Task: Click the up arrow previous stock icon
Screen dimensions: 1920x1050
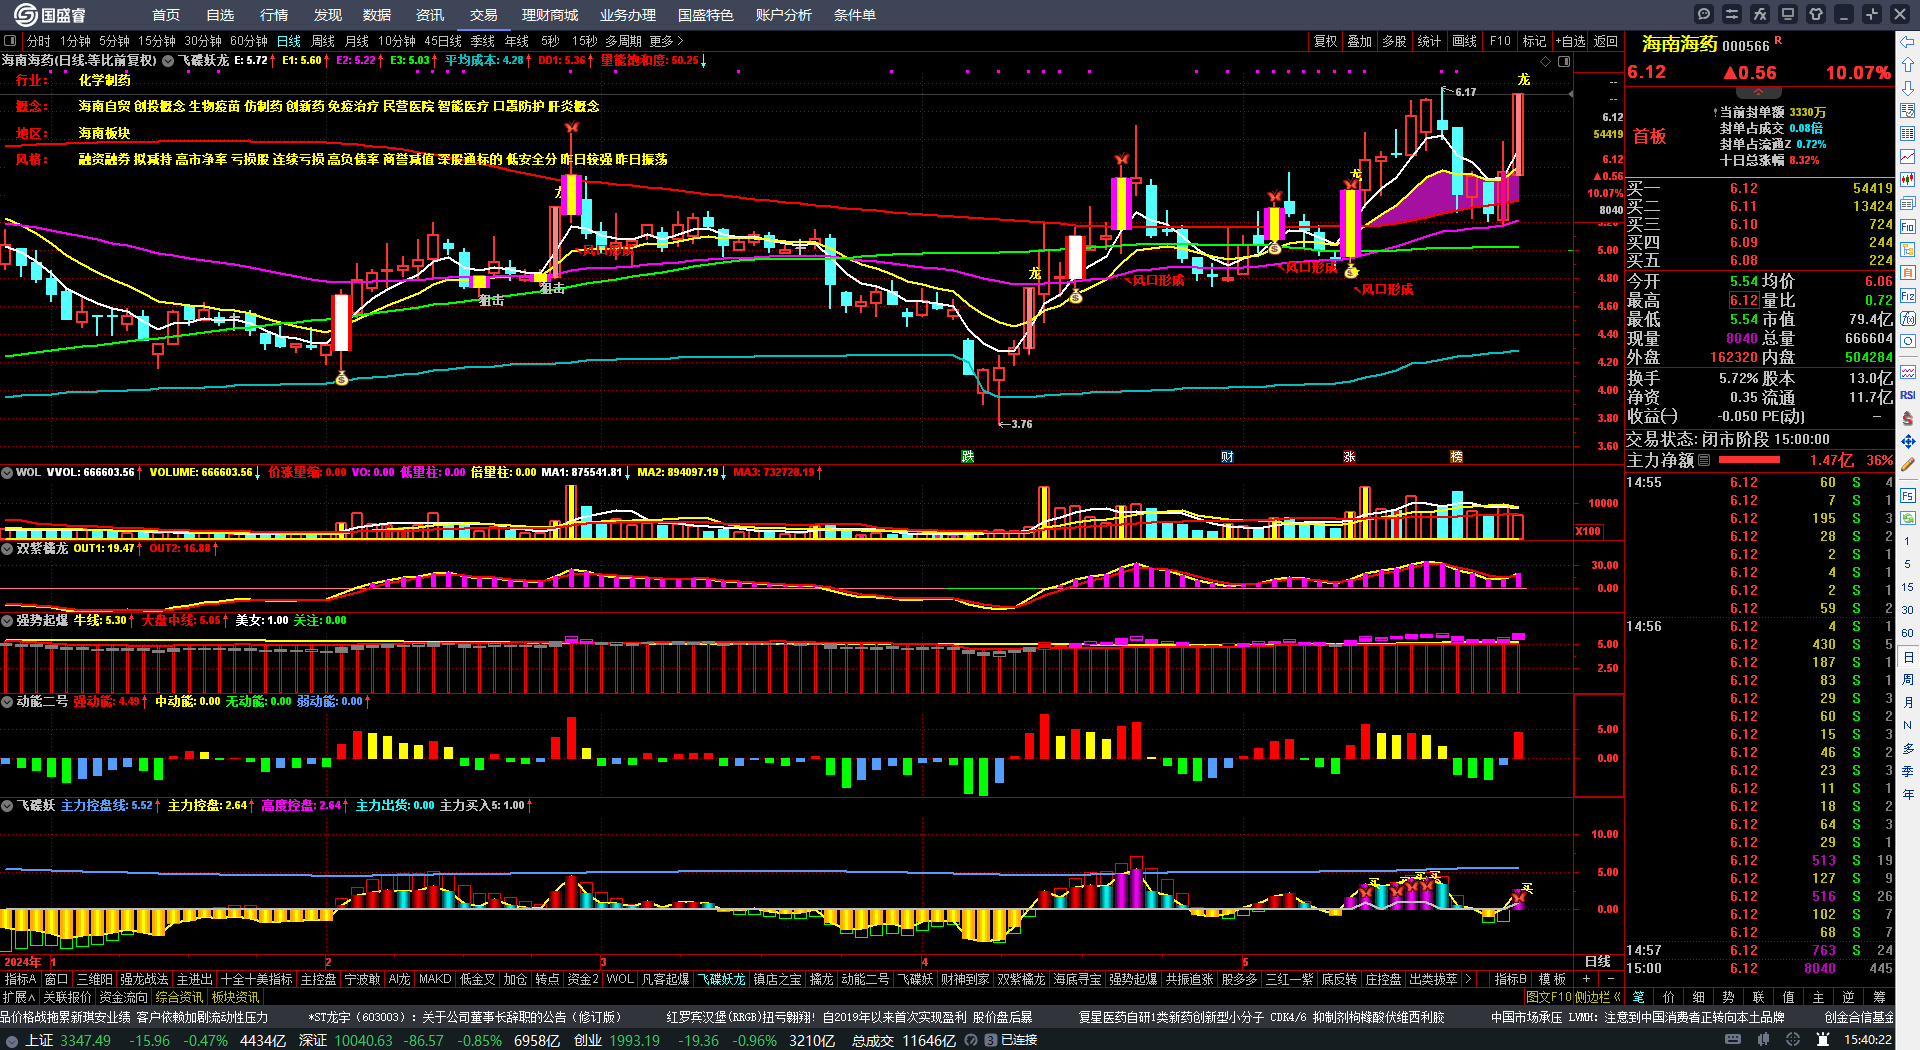Action: click(1908, 64)
